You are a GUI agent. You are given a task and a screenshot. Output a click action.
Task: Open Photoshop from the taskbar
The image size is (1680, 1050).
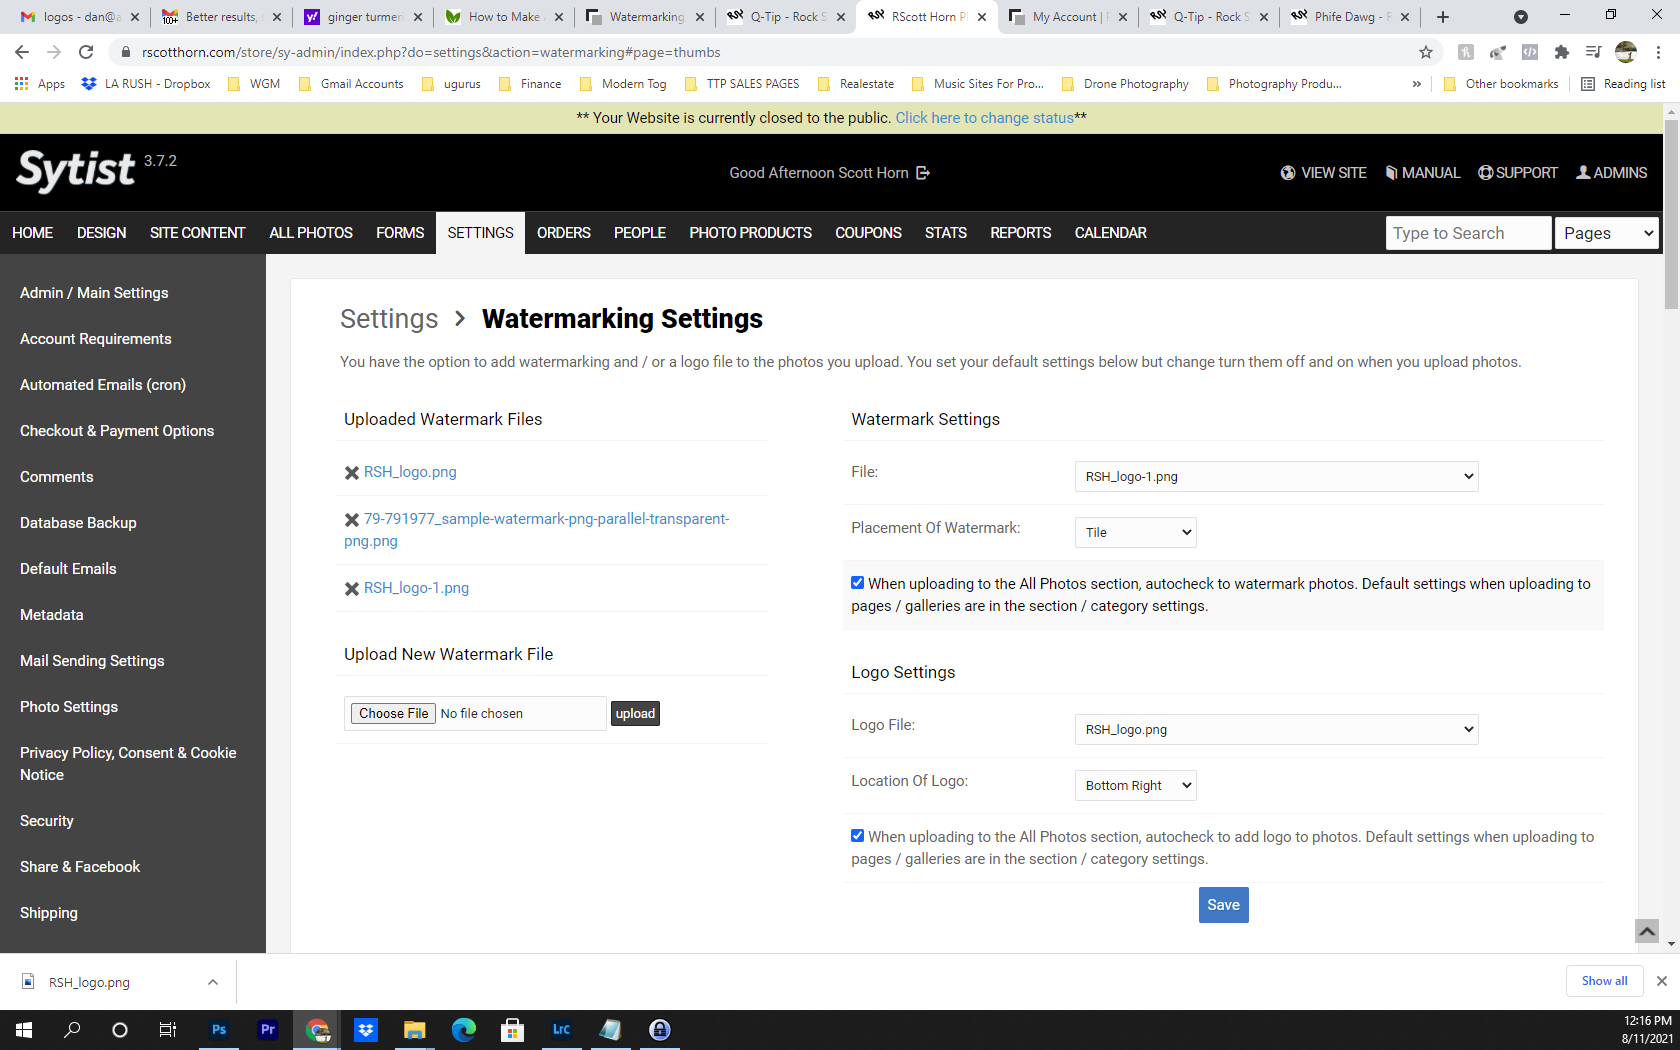(219, 1029)
